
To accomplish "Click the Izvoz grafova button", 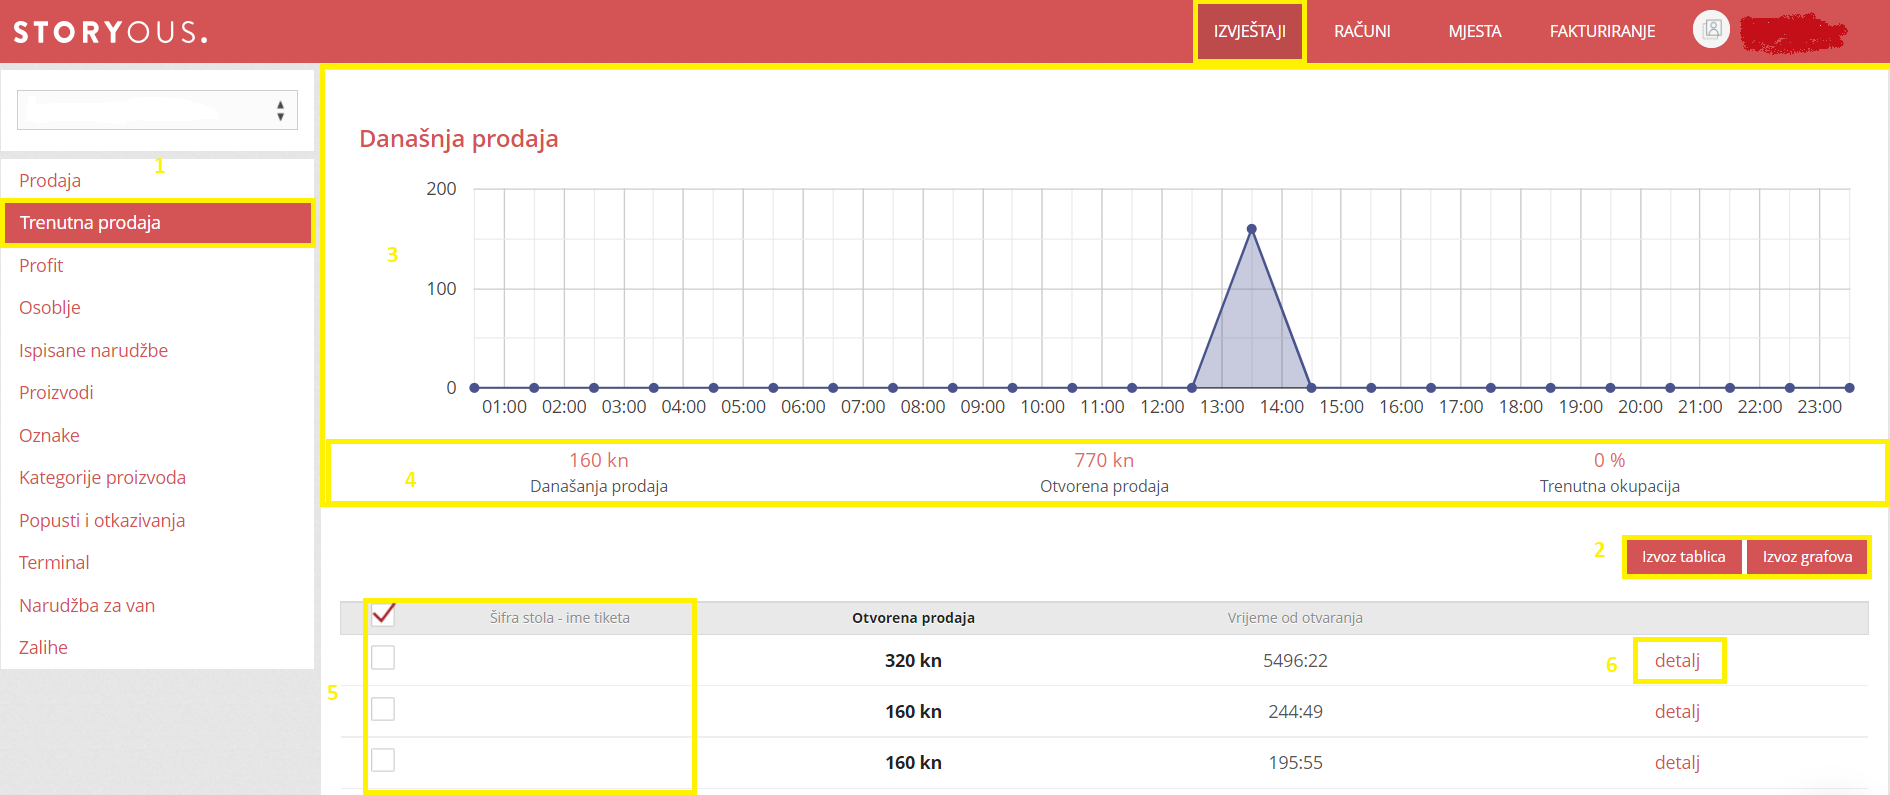I will pos(1807,557).
